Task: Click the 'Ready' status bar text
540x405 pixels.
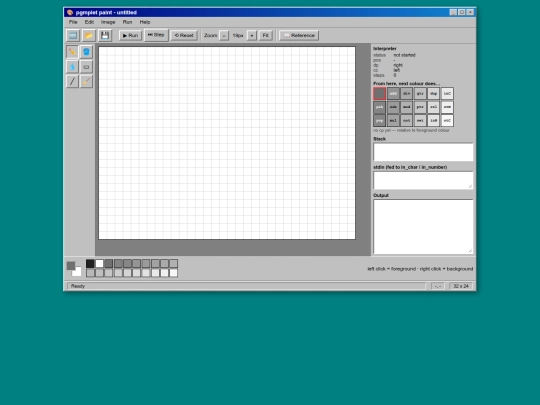Action: click(x=78, y=286)
